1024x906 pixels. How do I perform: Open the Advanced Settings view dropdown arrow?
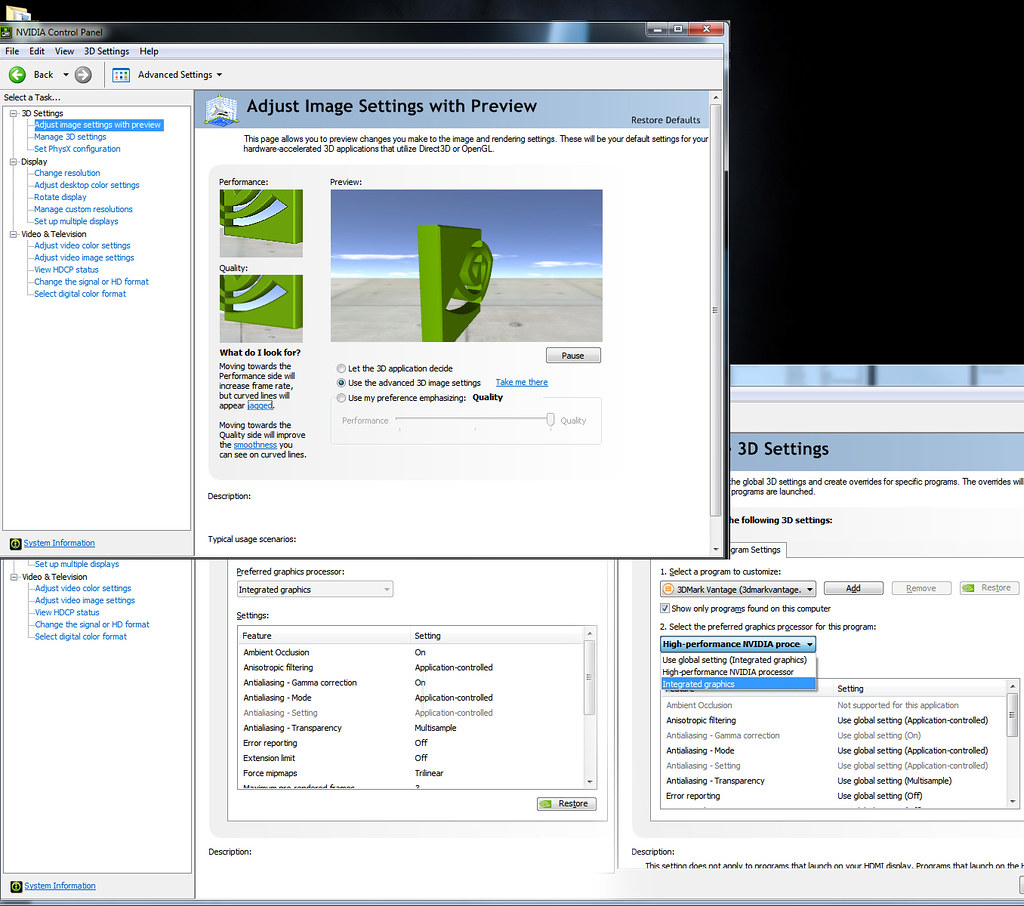coord(219,75)
